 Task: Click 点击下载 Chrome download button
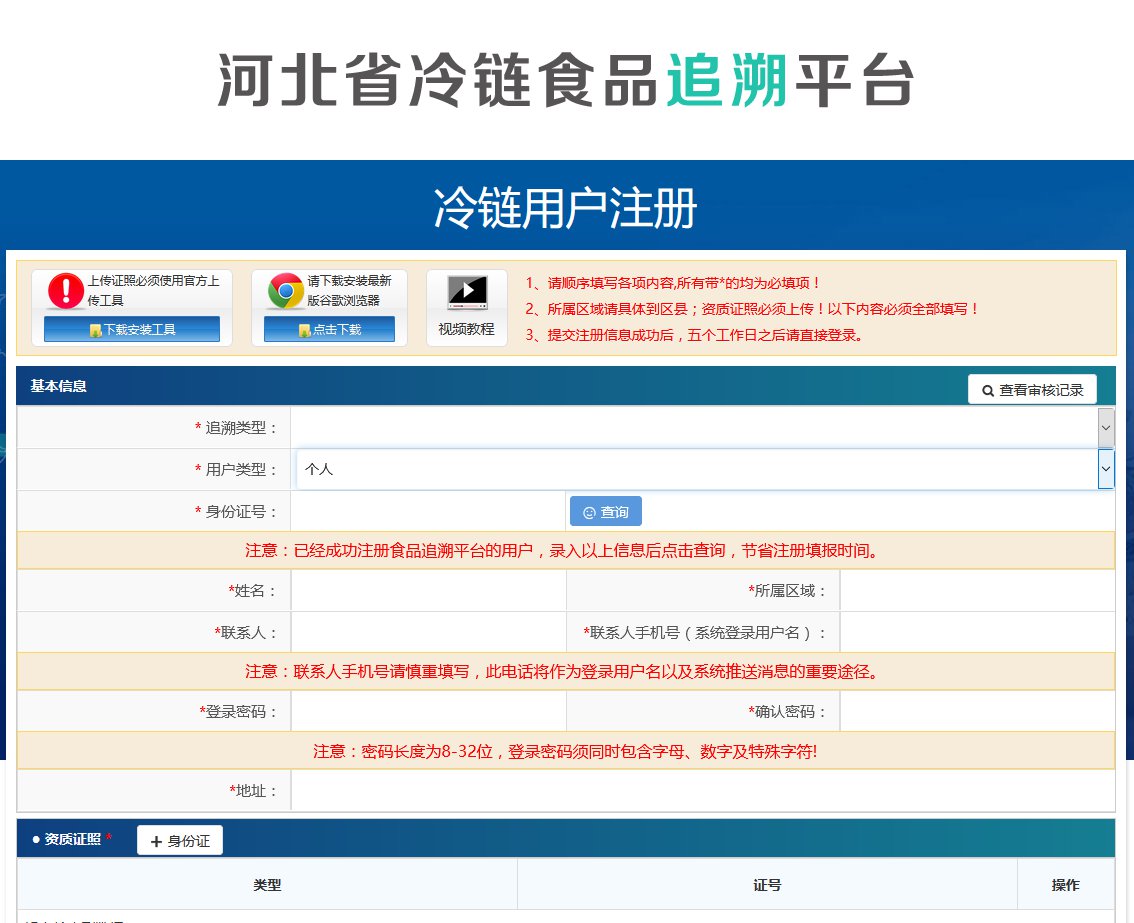click(329, 329)
